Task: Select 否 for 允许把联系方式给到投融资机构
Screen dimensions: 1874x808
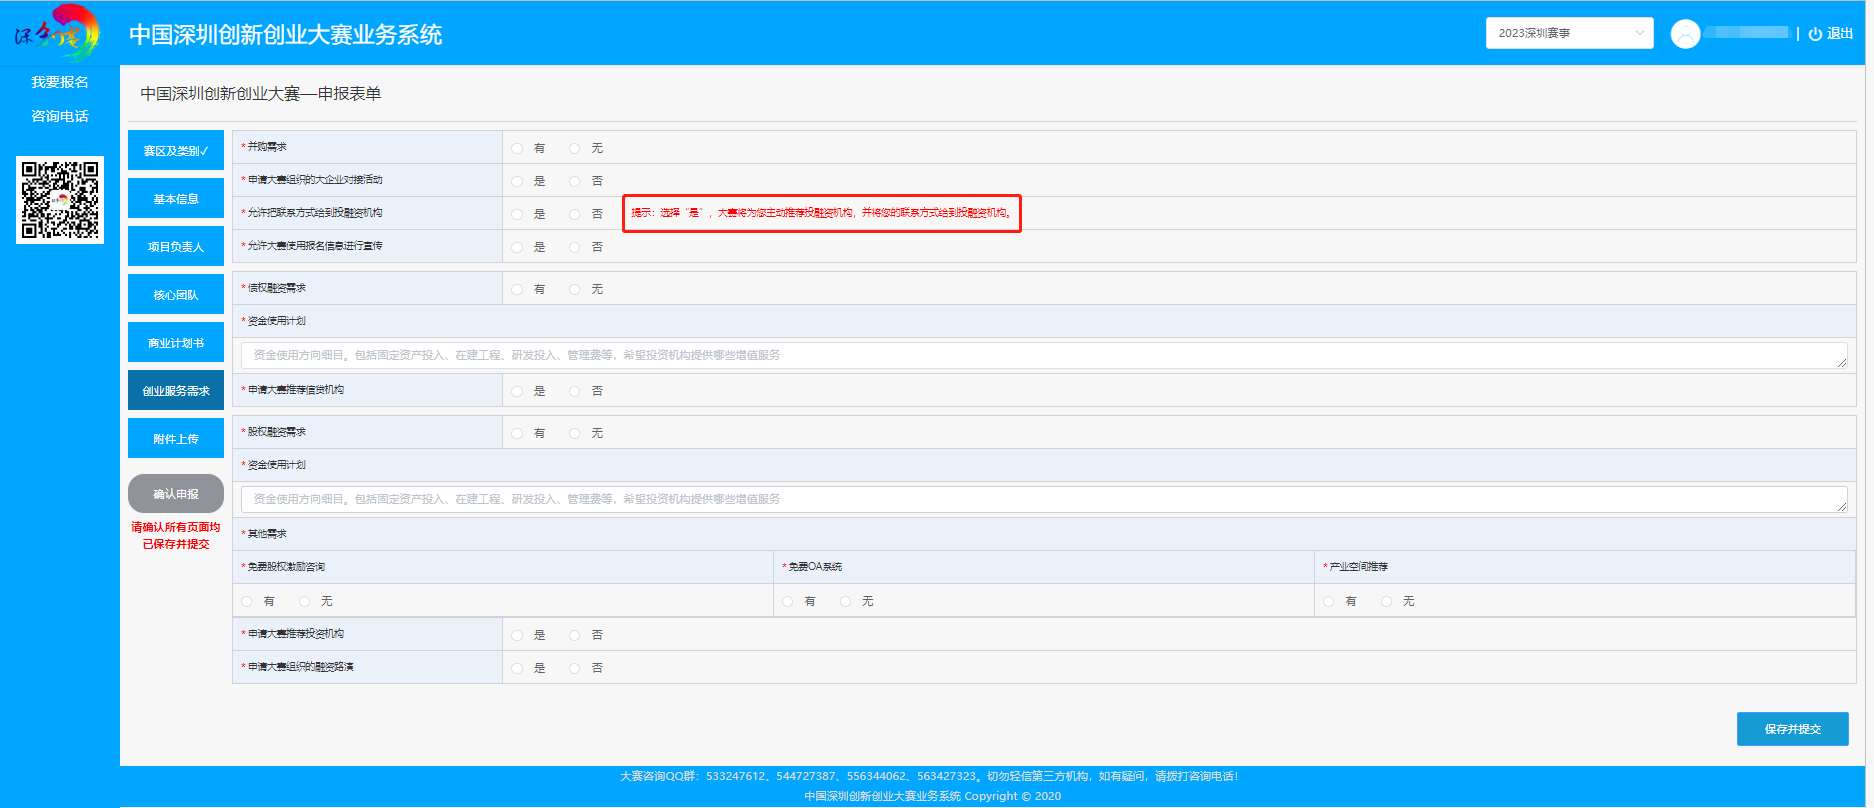Action: pyautogui.click(x=575, y=214)
